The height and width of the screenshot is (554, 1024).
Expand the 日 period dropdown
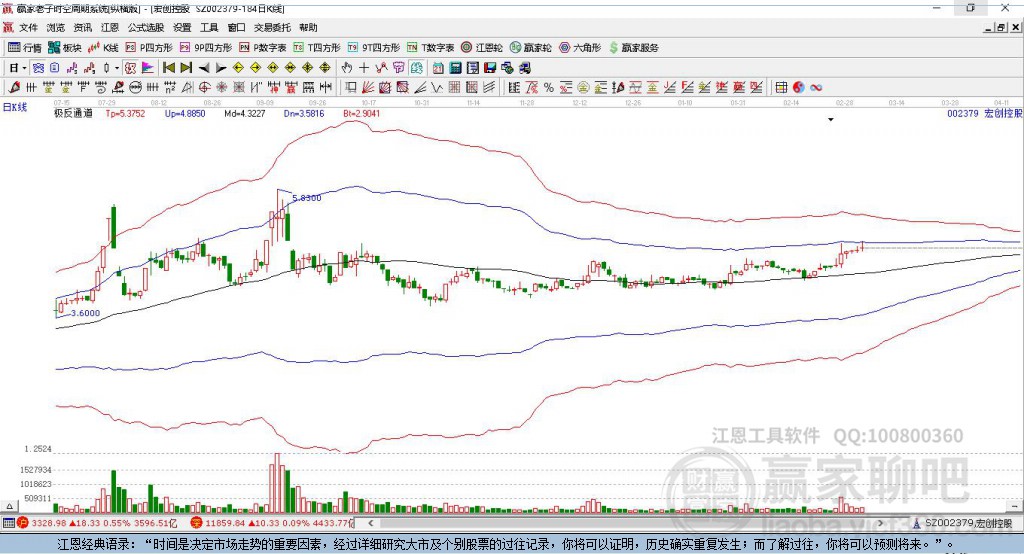(24, 68)
